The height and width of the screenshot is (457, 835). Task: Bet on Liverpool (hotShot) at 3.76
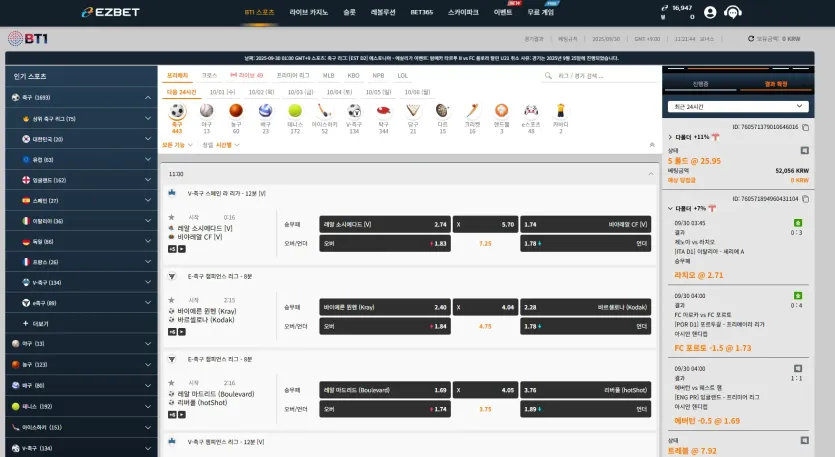(x=585, y=390)
